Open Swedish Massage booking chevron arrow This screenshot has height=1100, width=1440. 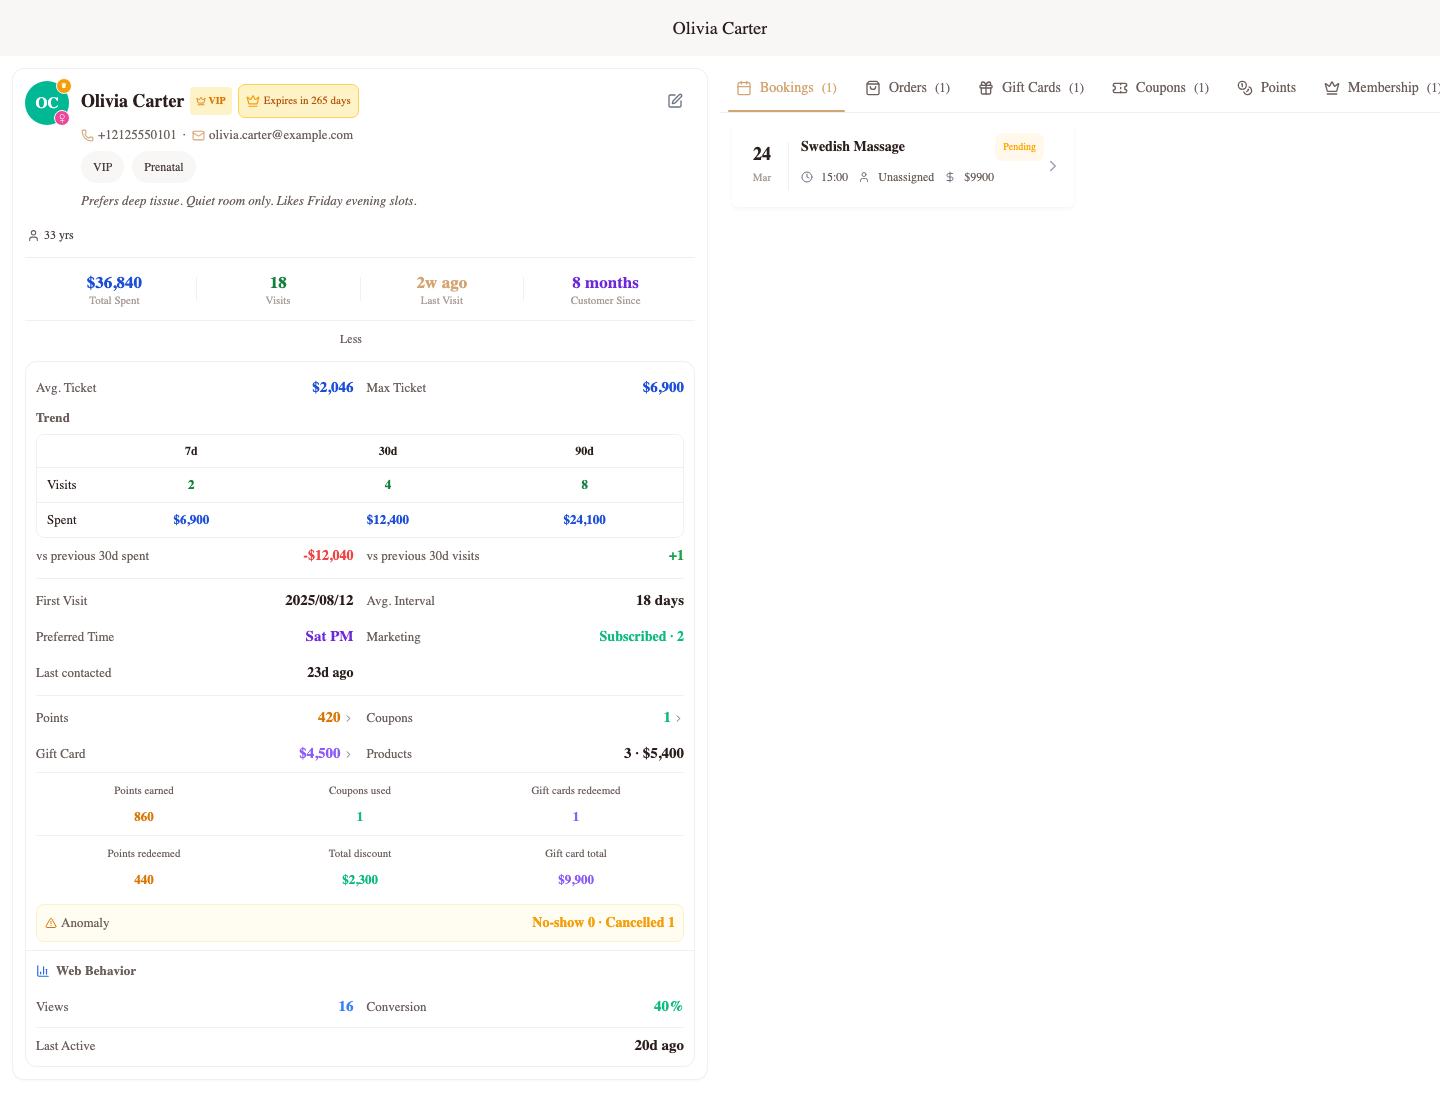[x=1052, y=166]
